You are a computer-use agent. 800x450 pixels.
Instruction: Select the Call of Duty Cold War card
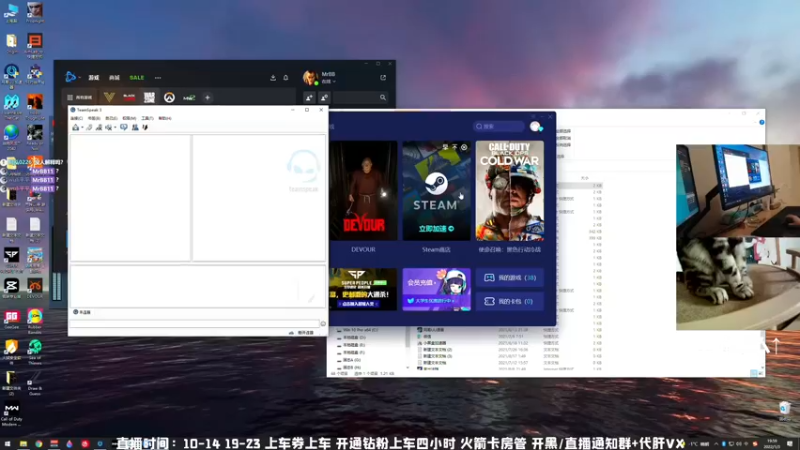510,191
